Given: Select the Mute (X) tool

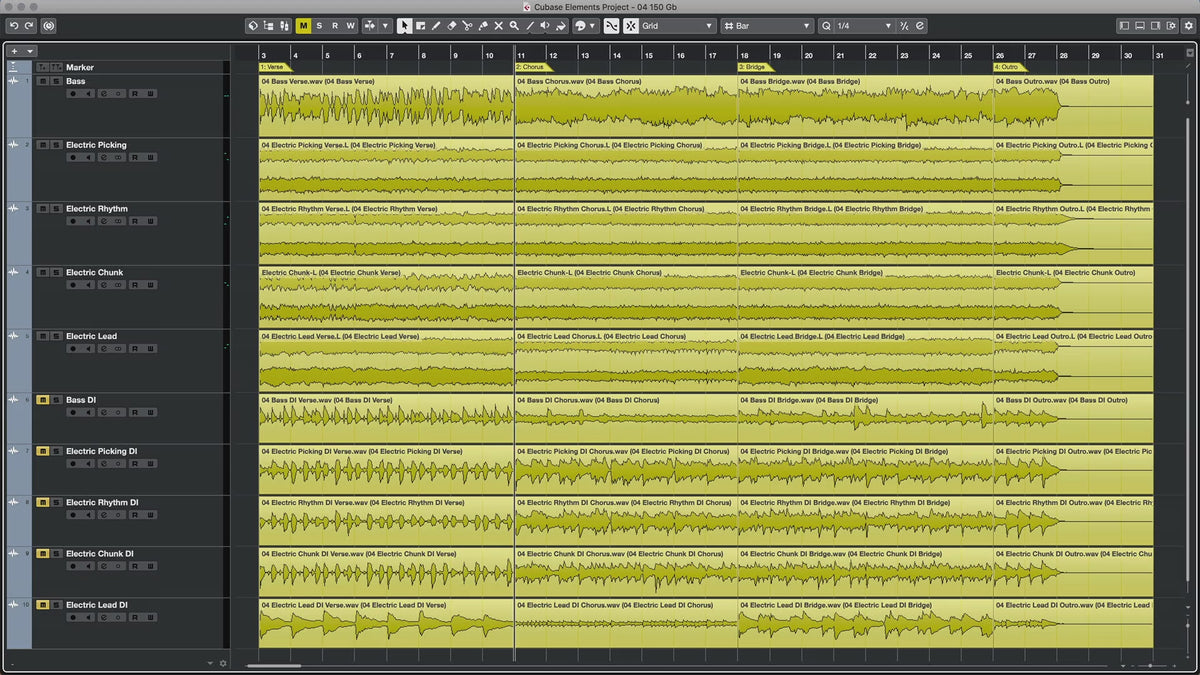Looking at the screenshot, I should point(498,26).
